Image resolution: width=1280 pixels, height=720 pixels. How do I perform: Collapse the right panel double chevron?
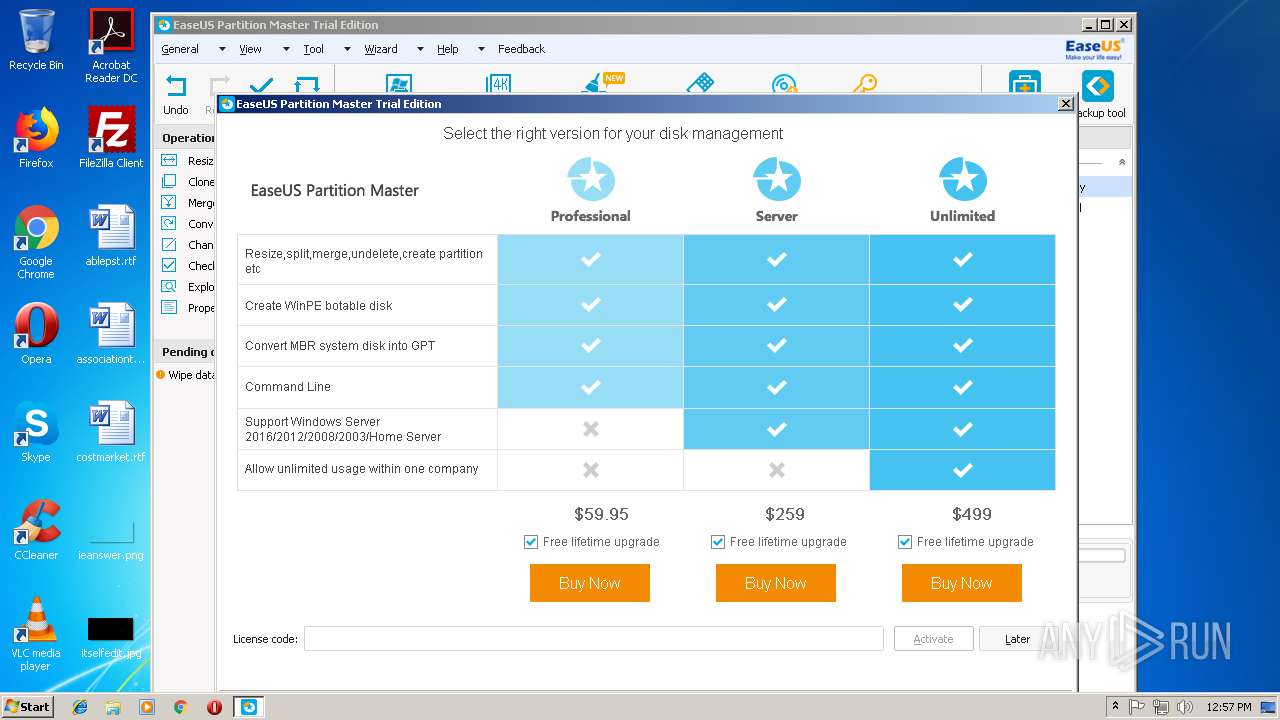(1122, 162)
